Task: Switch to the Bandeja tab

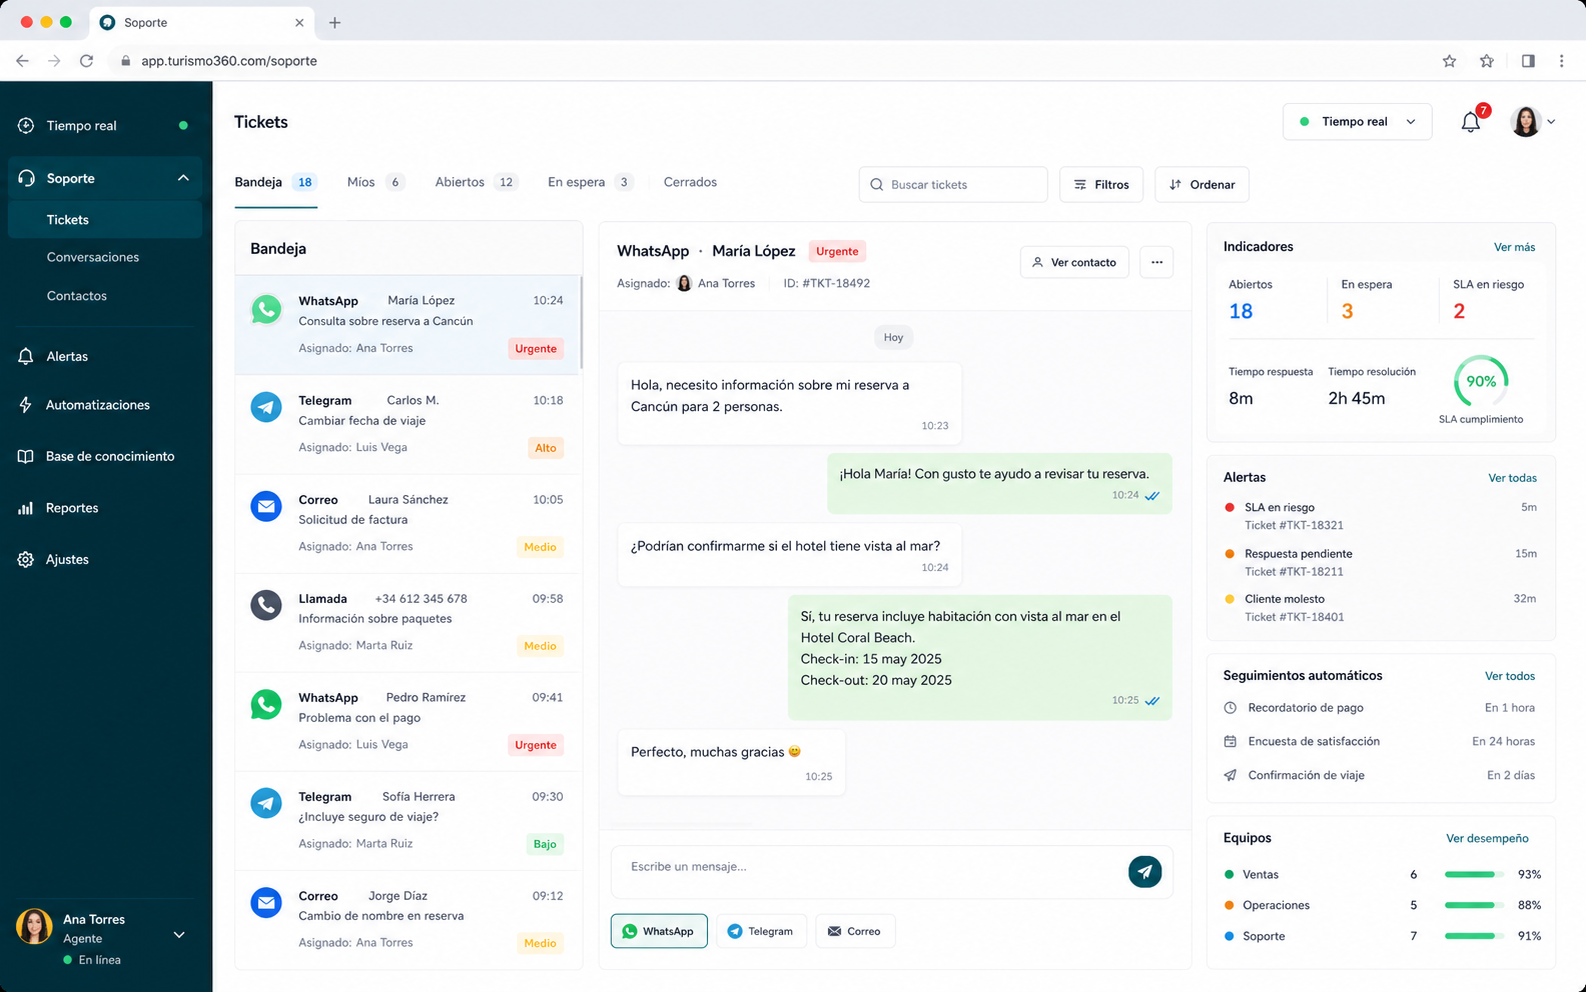Action: 275,182
